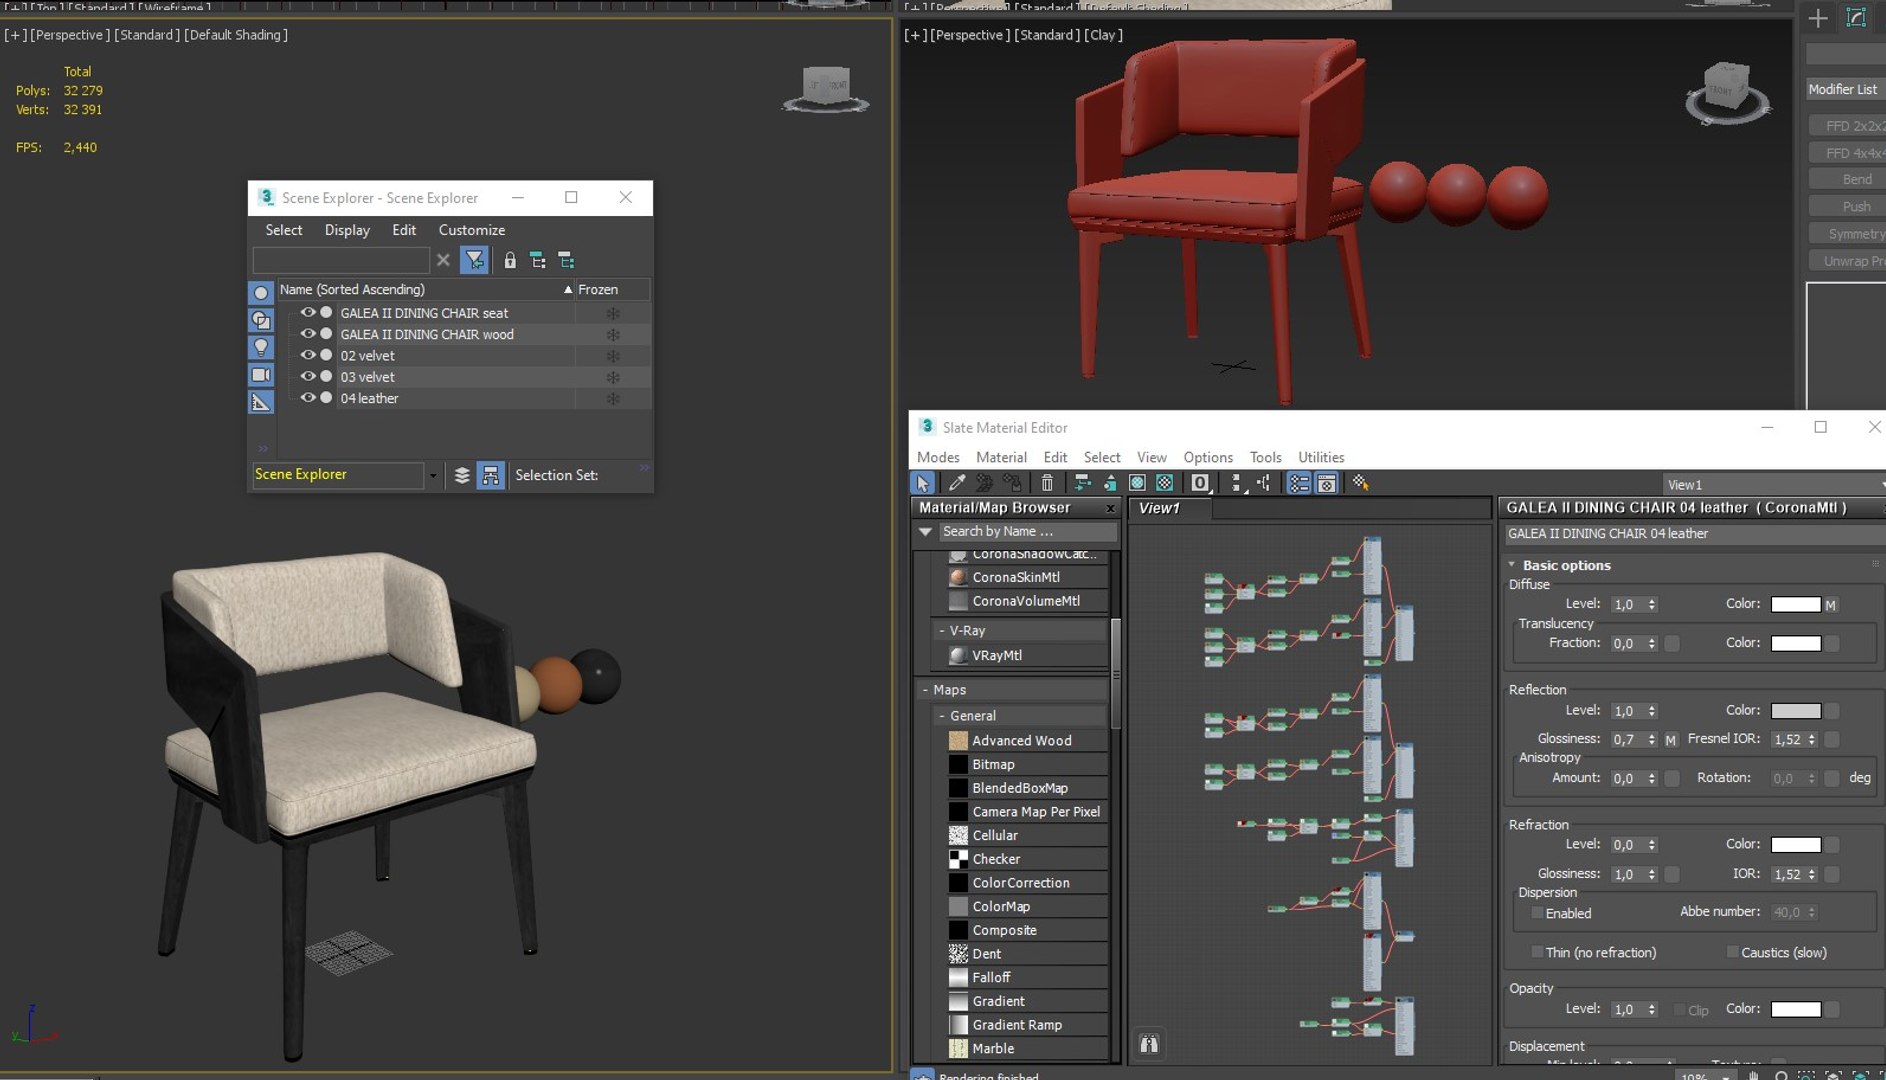Click the left viewport ViewCube
Viewport: 1886px width, 1080px height.
(825, 88)
